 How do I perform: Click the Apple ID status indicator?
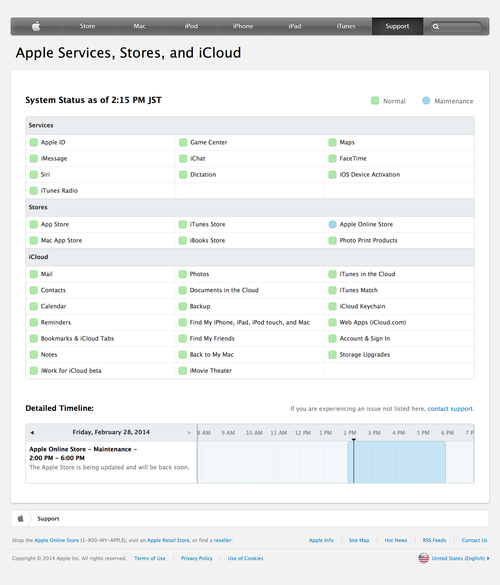34,142
